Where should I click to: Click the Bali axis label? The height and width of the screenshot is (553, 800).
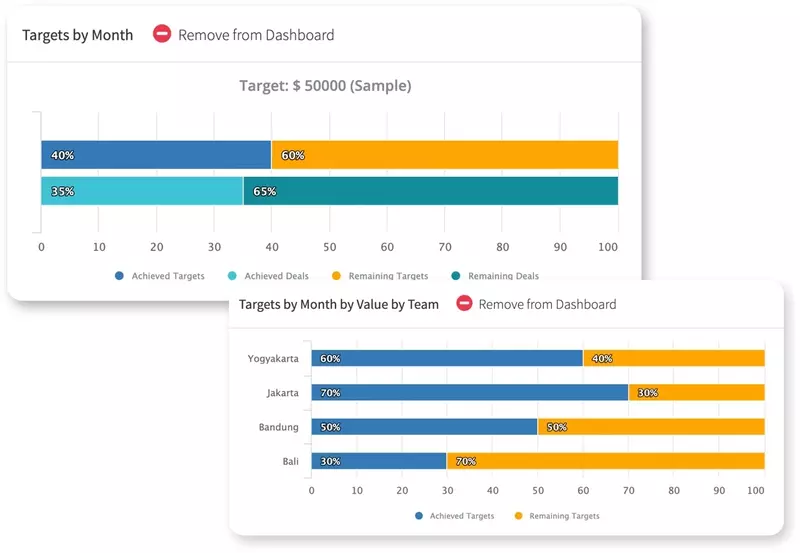tap(290, 461)
